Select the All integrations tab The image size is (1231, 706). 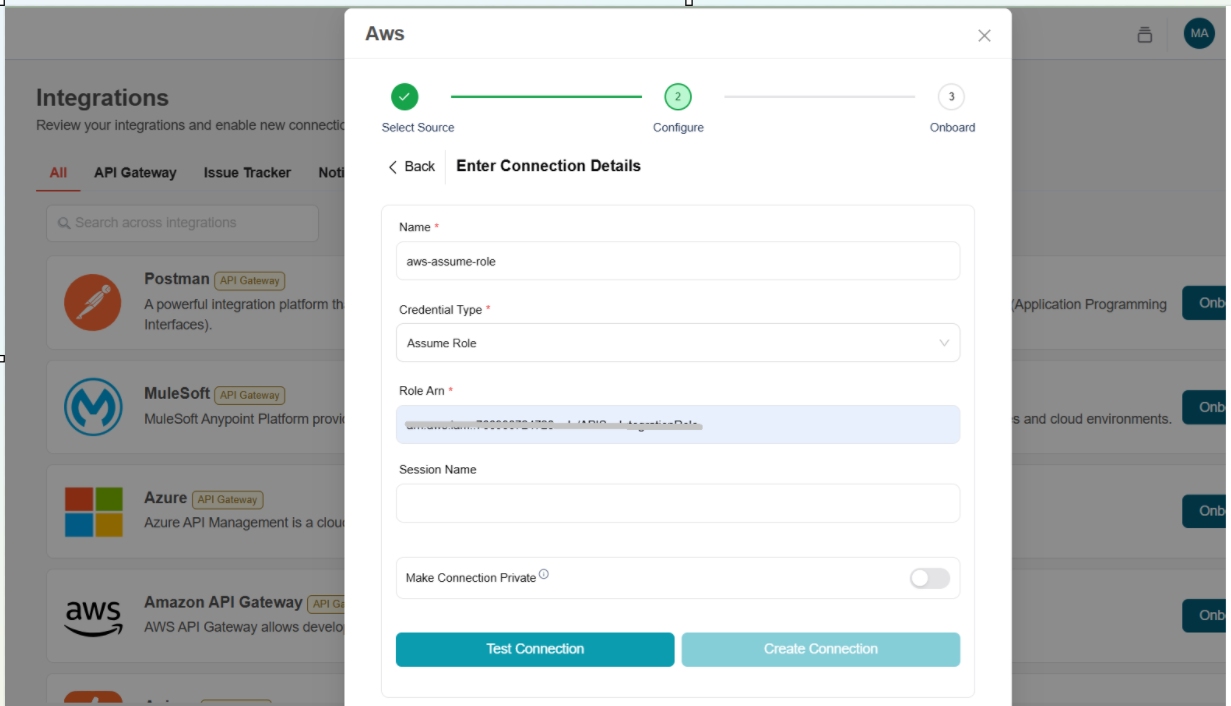click(58, 173)
